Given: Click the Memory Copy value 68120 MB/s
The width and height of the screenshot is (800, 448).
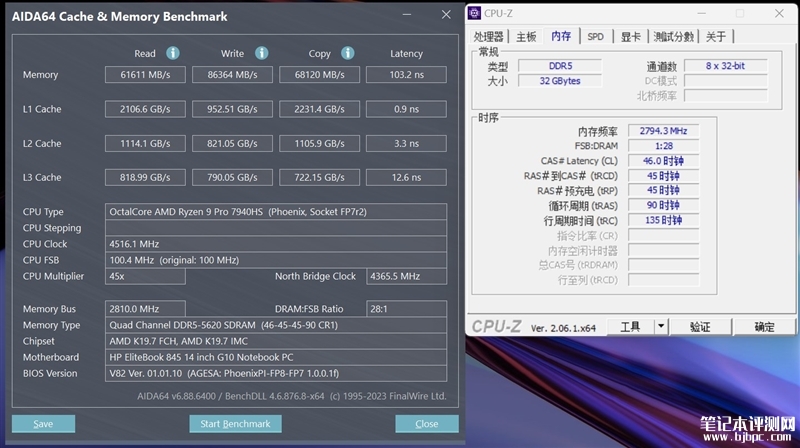Looking at the screenshot, I should coord(319,74).
